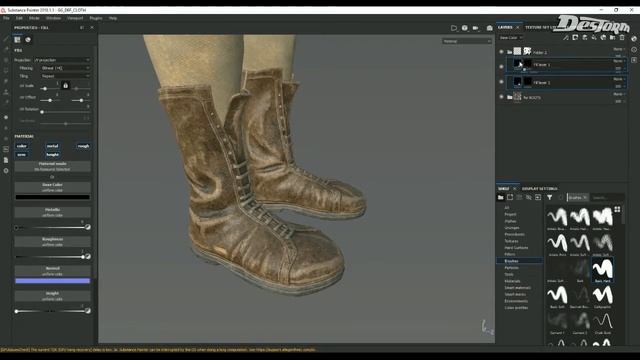
Task: Click the Material mode button
Action: click(x=53, y=166)
